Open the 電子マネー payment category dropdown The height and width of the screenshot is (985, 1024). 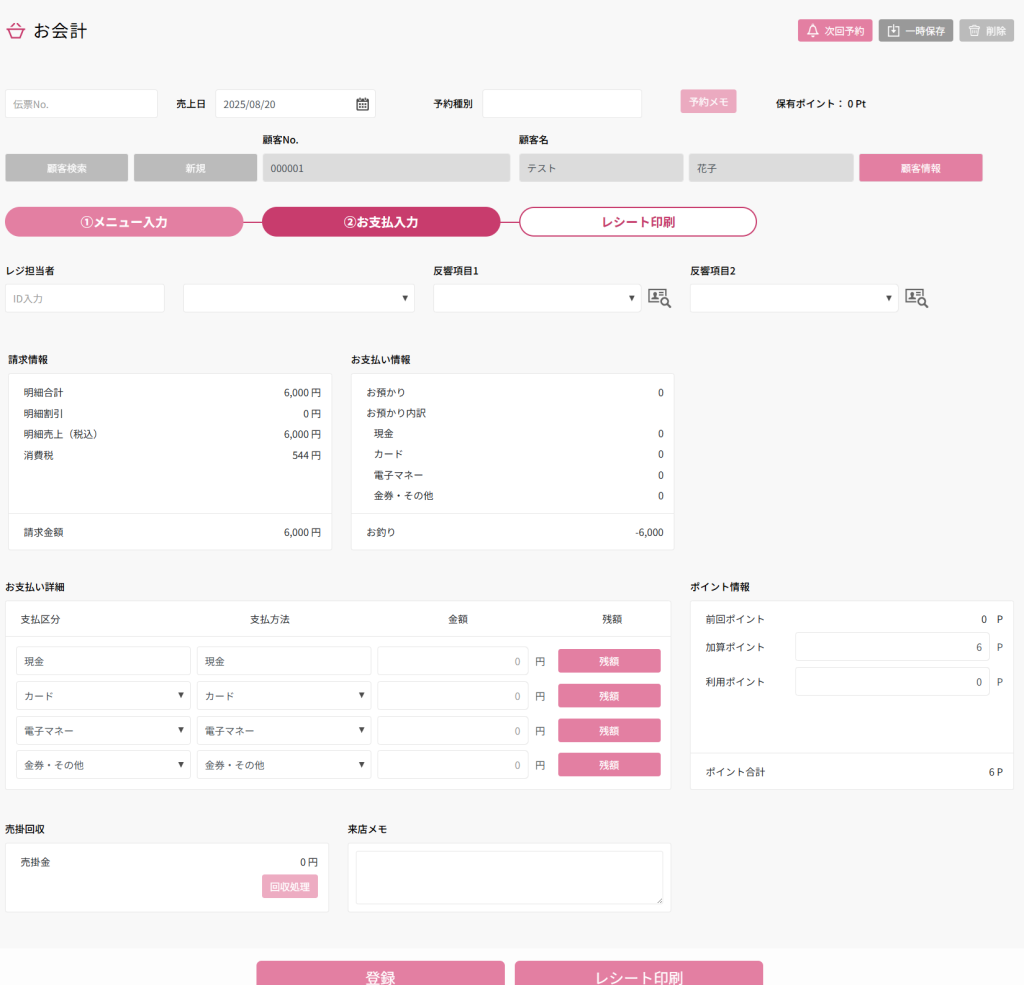click(103, 731)
